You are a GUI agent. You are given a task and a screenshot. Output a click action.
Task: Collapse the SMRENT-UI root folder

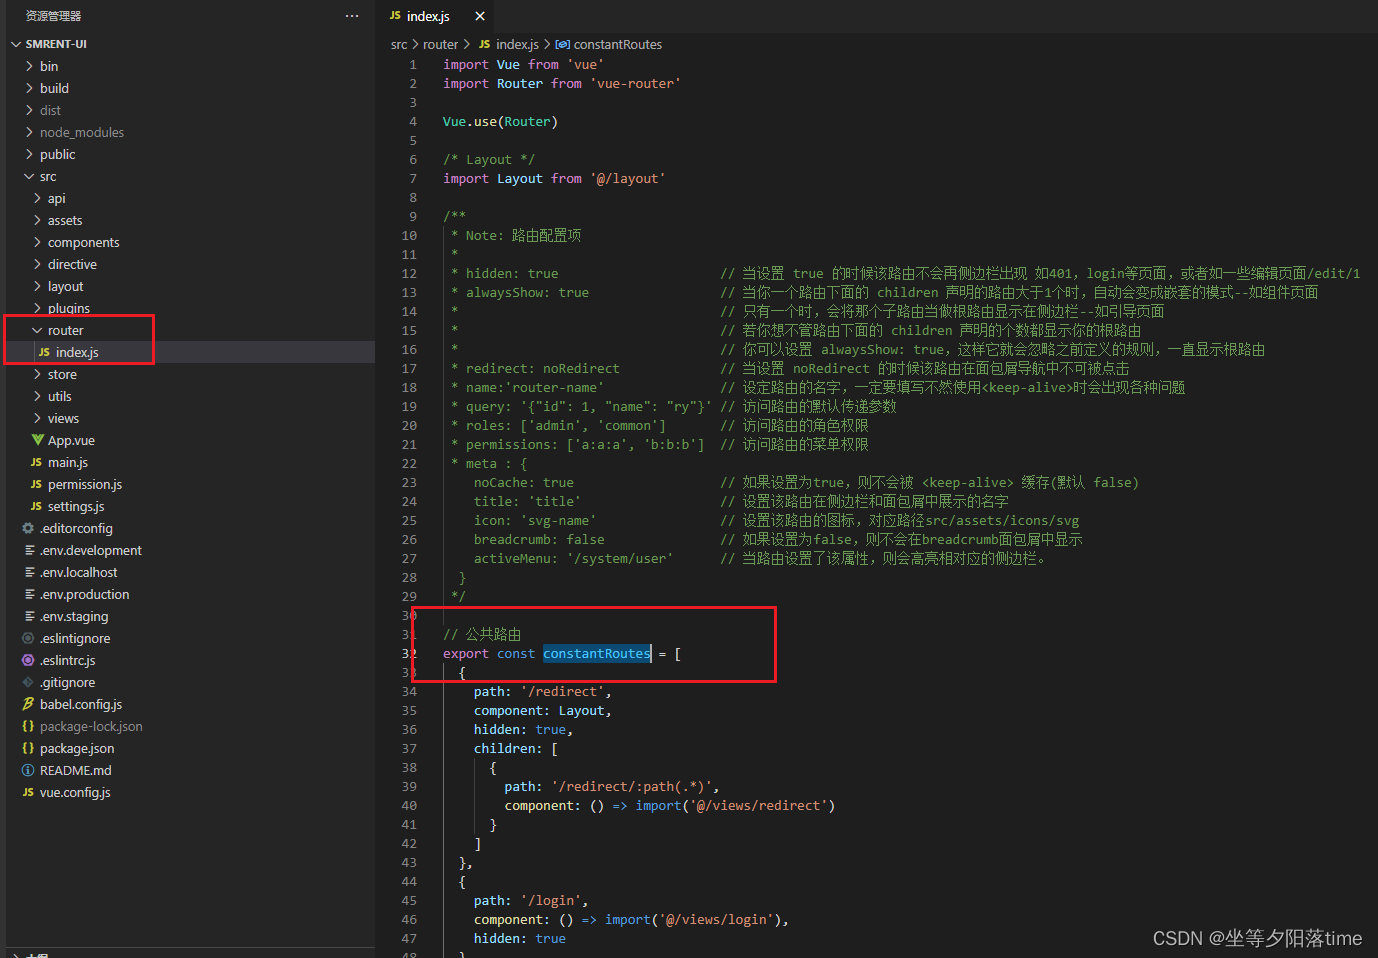click(16, 44)
